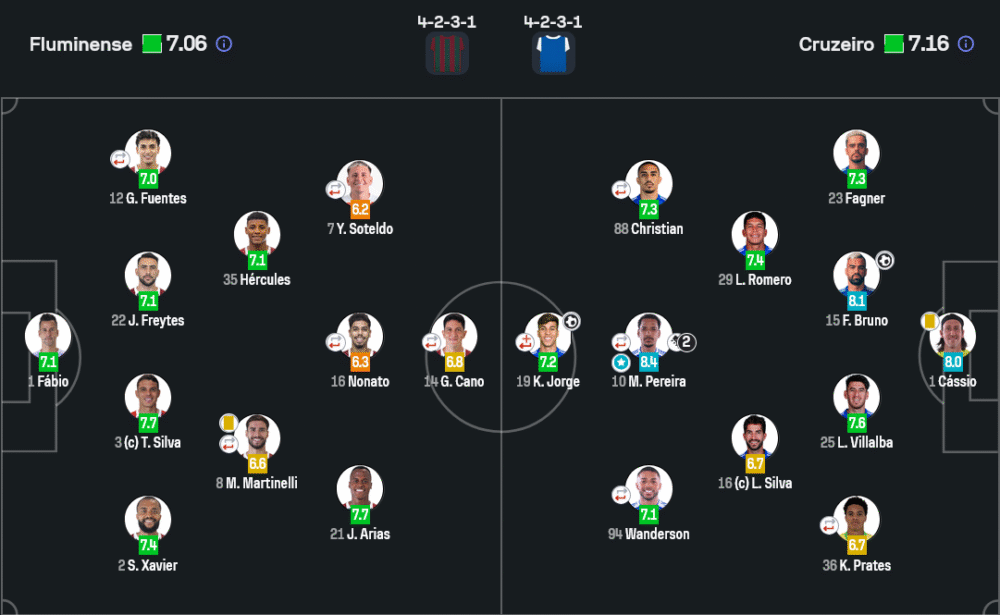Click the Fluminense team name
Screen dimensions: 1000x615
[81, 45]
